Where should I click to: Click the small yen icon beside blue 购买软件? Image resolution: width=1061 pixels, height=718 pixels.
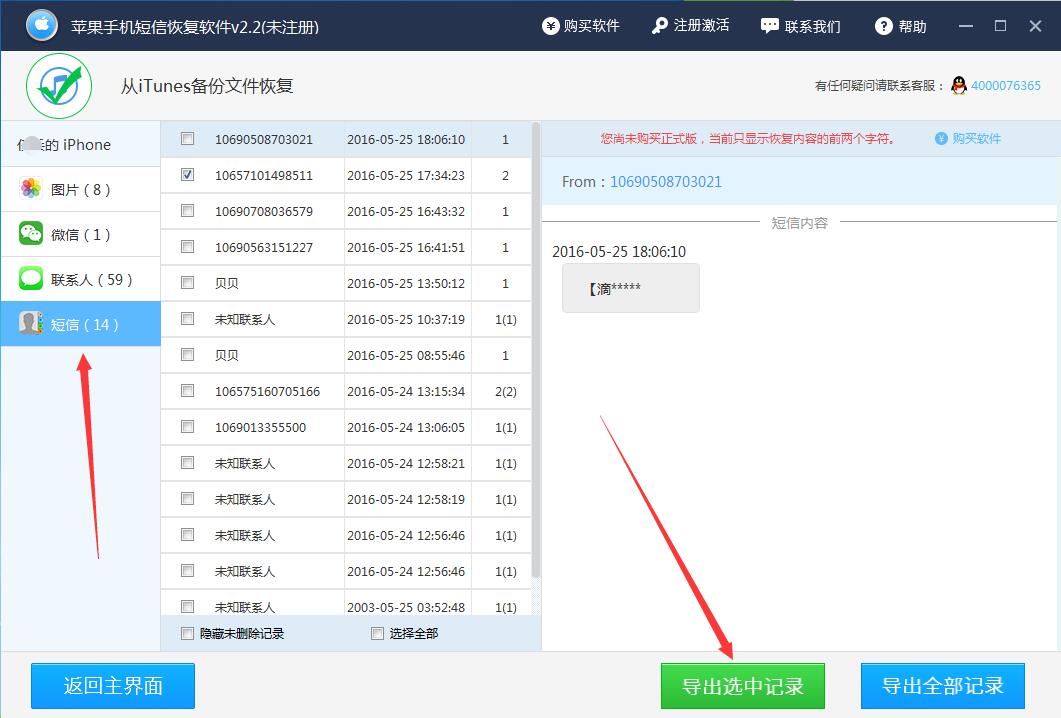(x=941, y=139)
